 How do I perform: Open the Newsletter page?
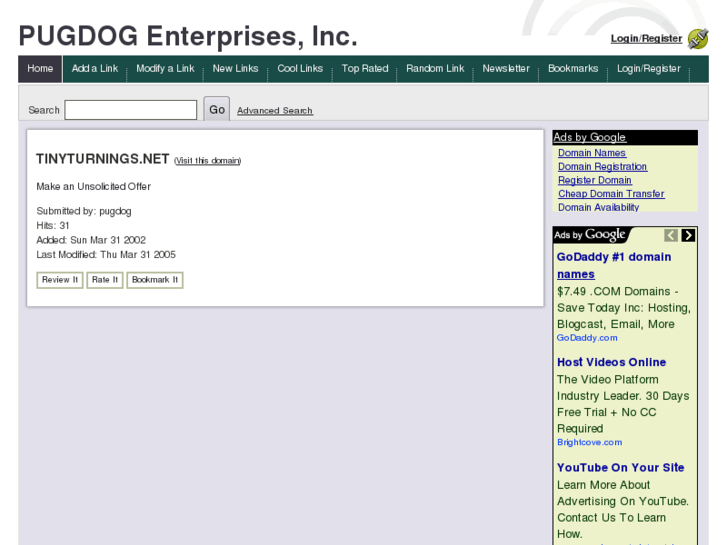click(506, 69)
